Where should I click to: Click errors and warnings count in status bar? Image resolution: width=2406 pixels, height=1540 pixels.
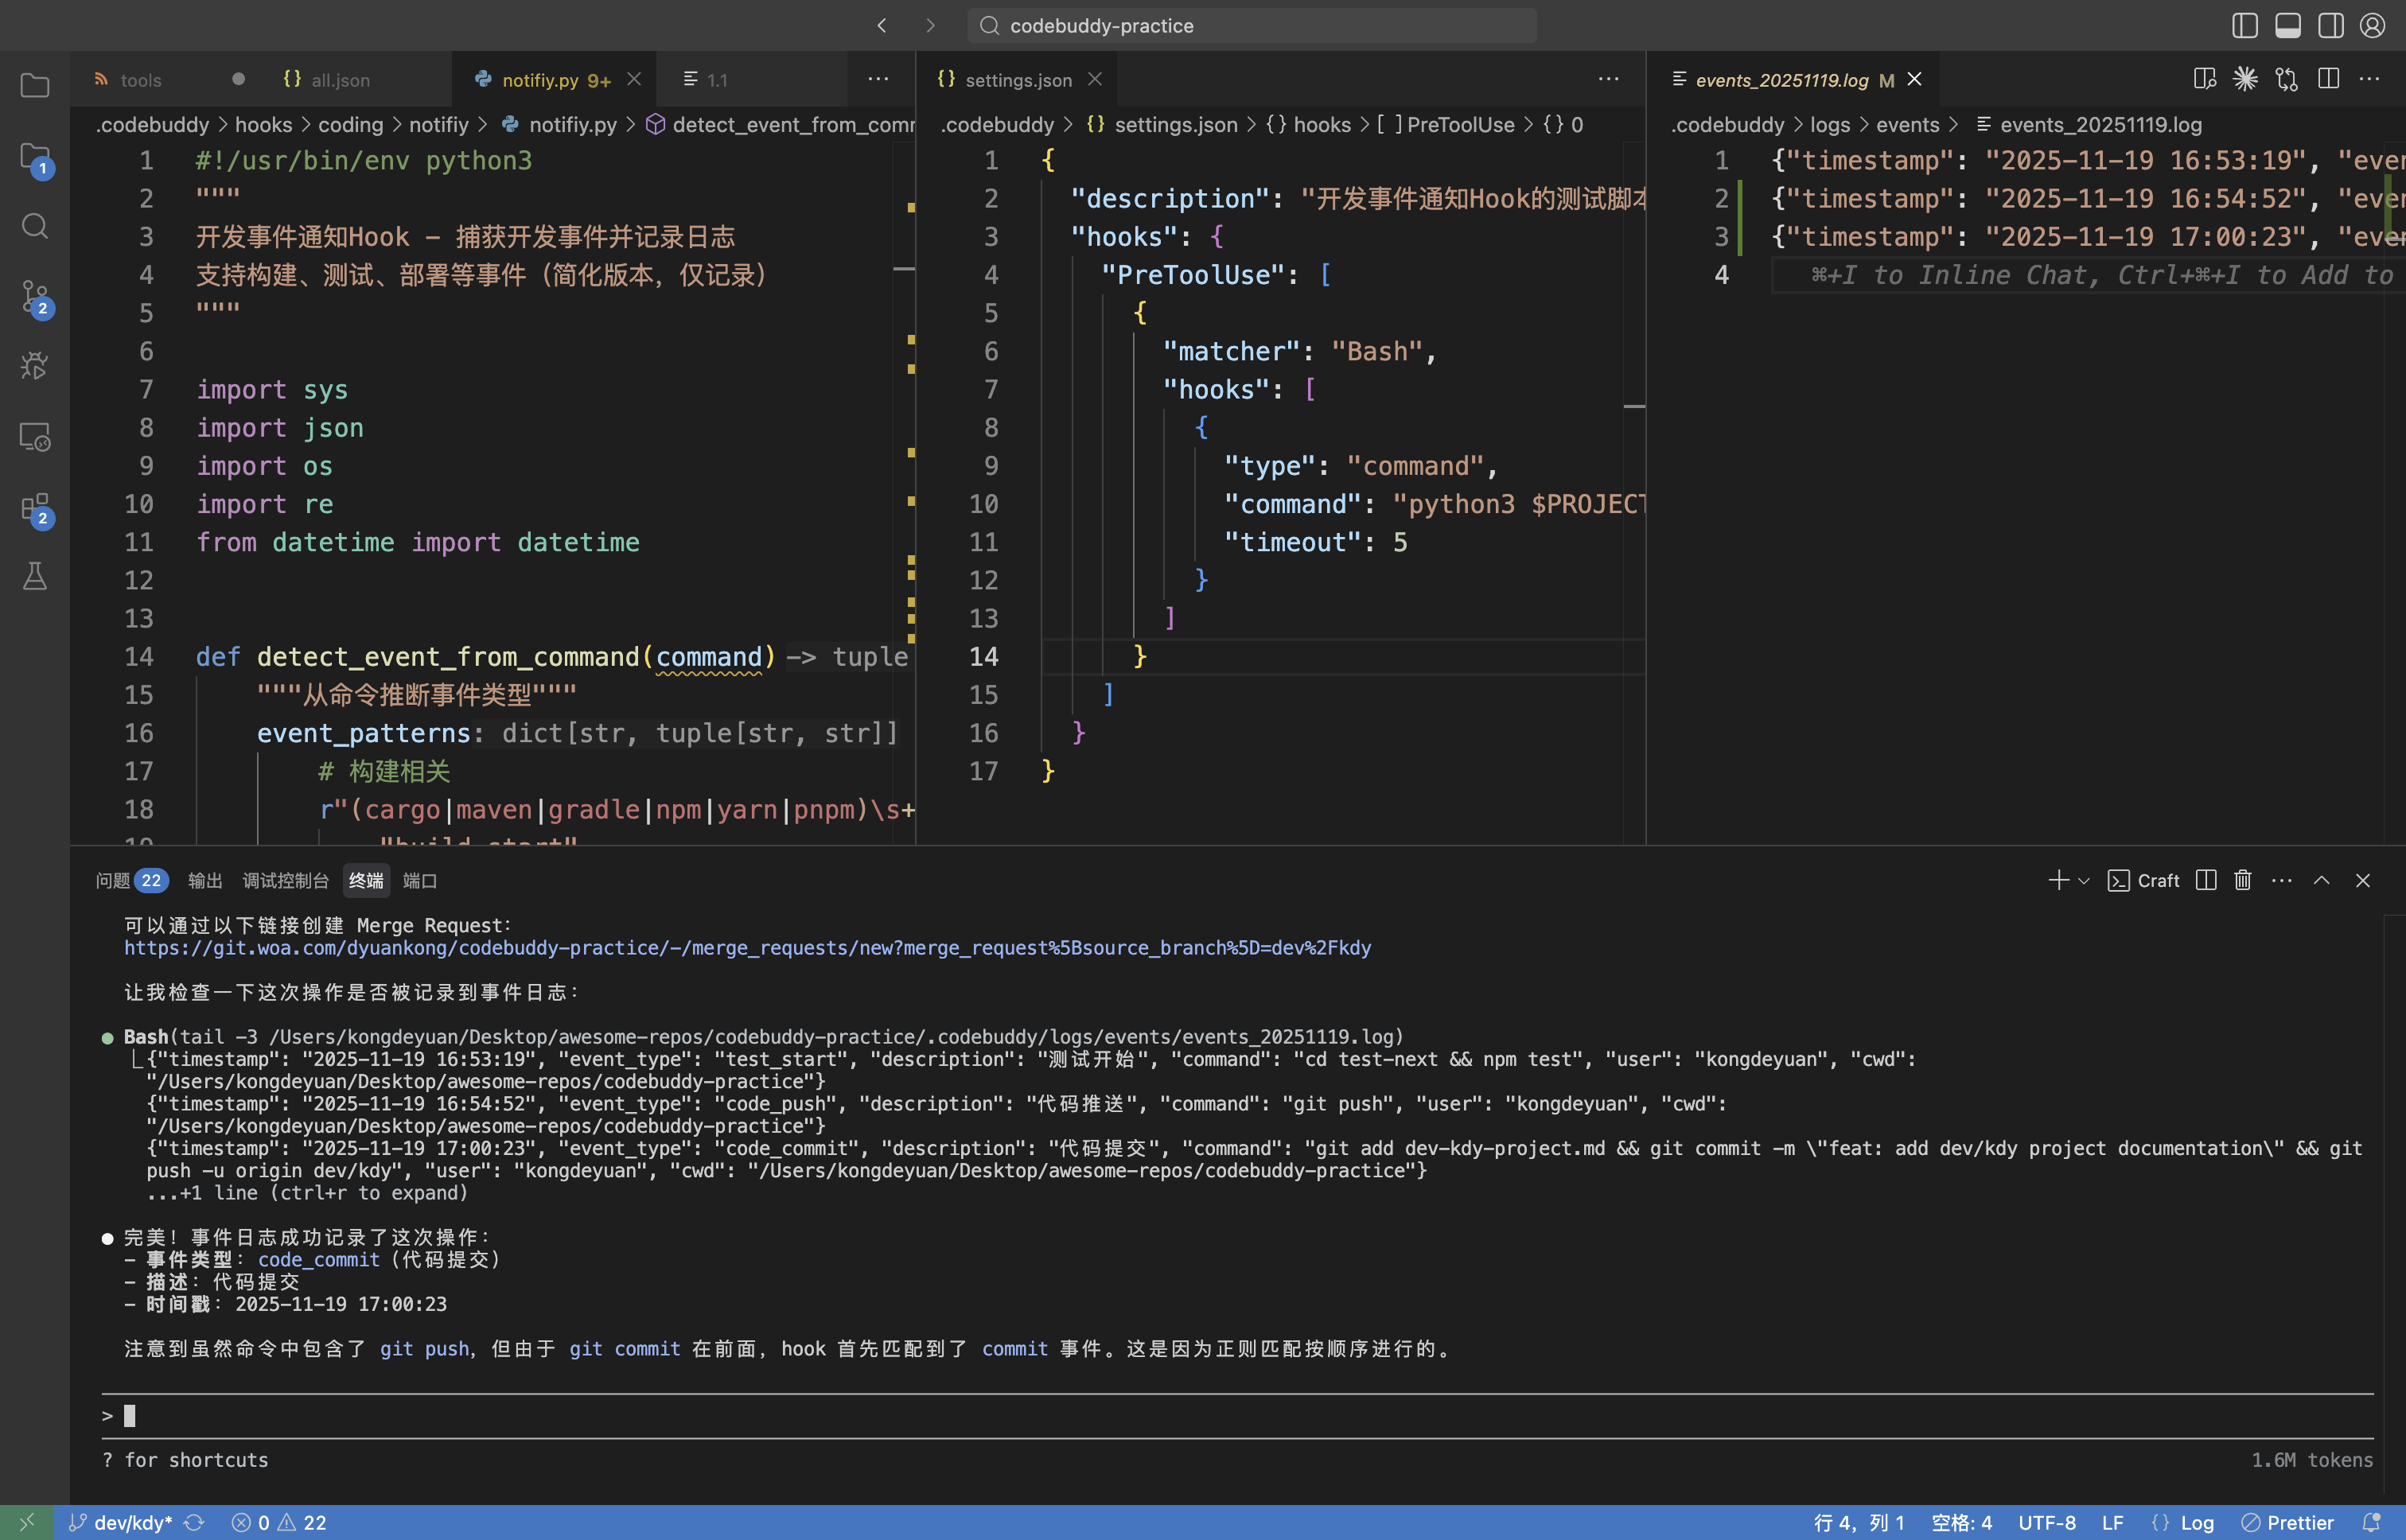coord(279,1522)
